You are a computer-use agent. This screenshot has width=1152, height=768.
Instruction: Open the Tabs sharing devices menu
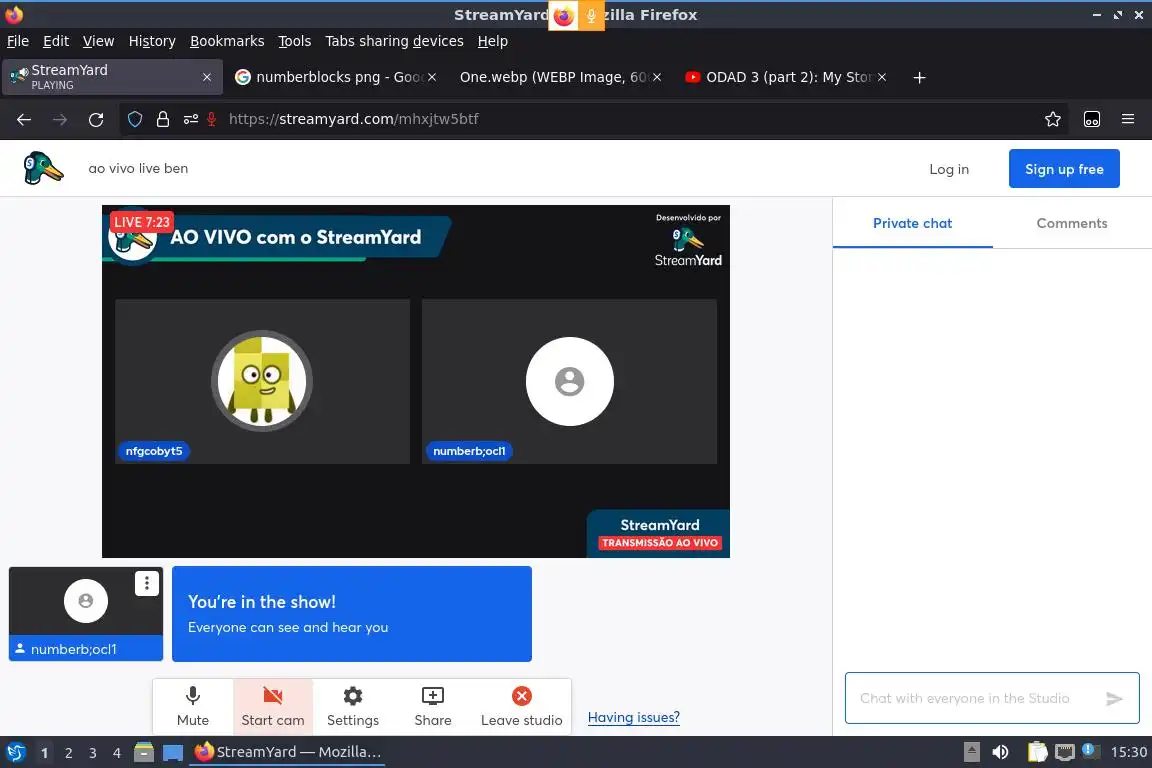(395, 41)
